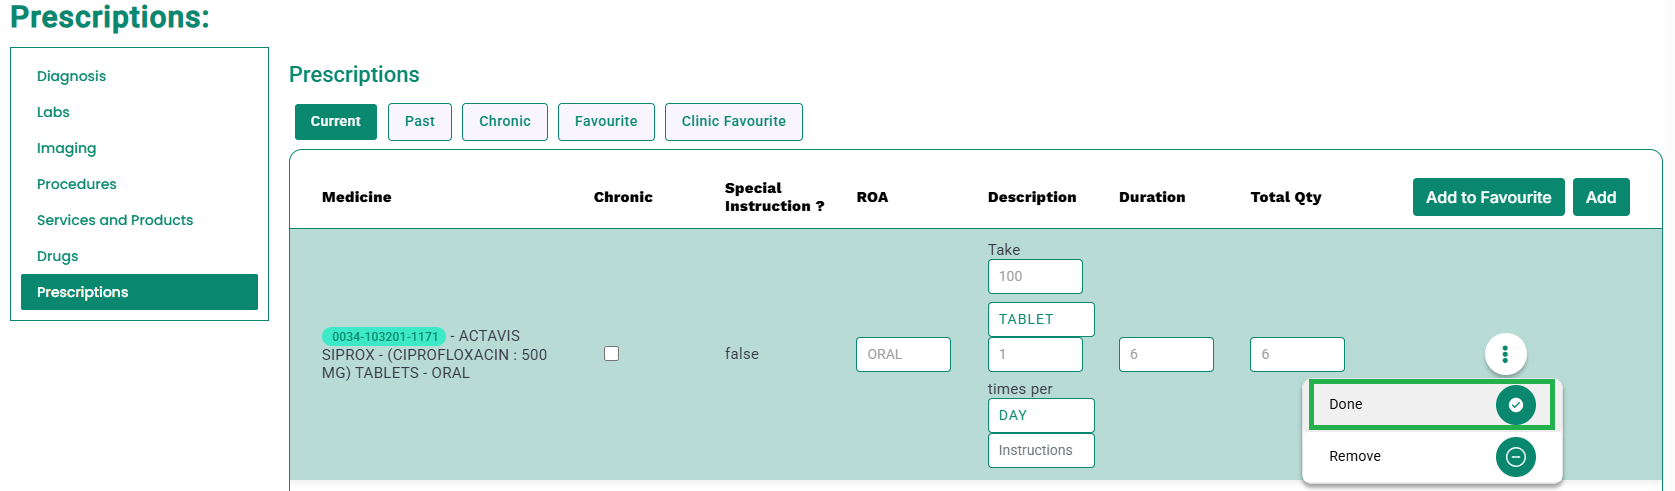Switch to the Past prescriptions tab
The height and width of the screenshot is (491, 1675).
point(420,122)
